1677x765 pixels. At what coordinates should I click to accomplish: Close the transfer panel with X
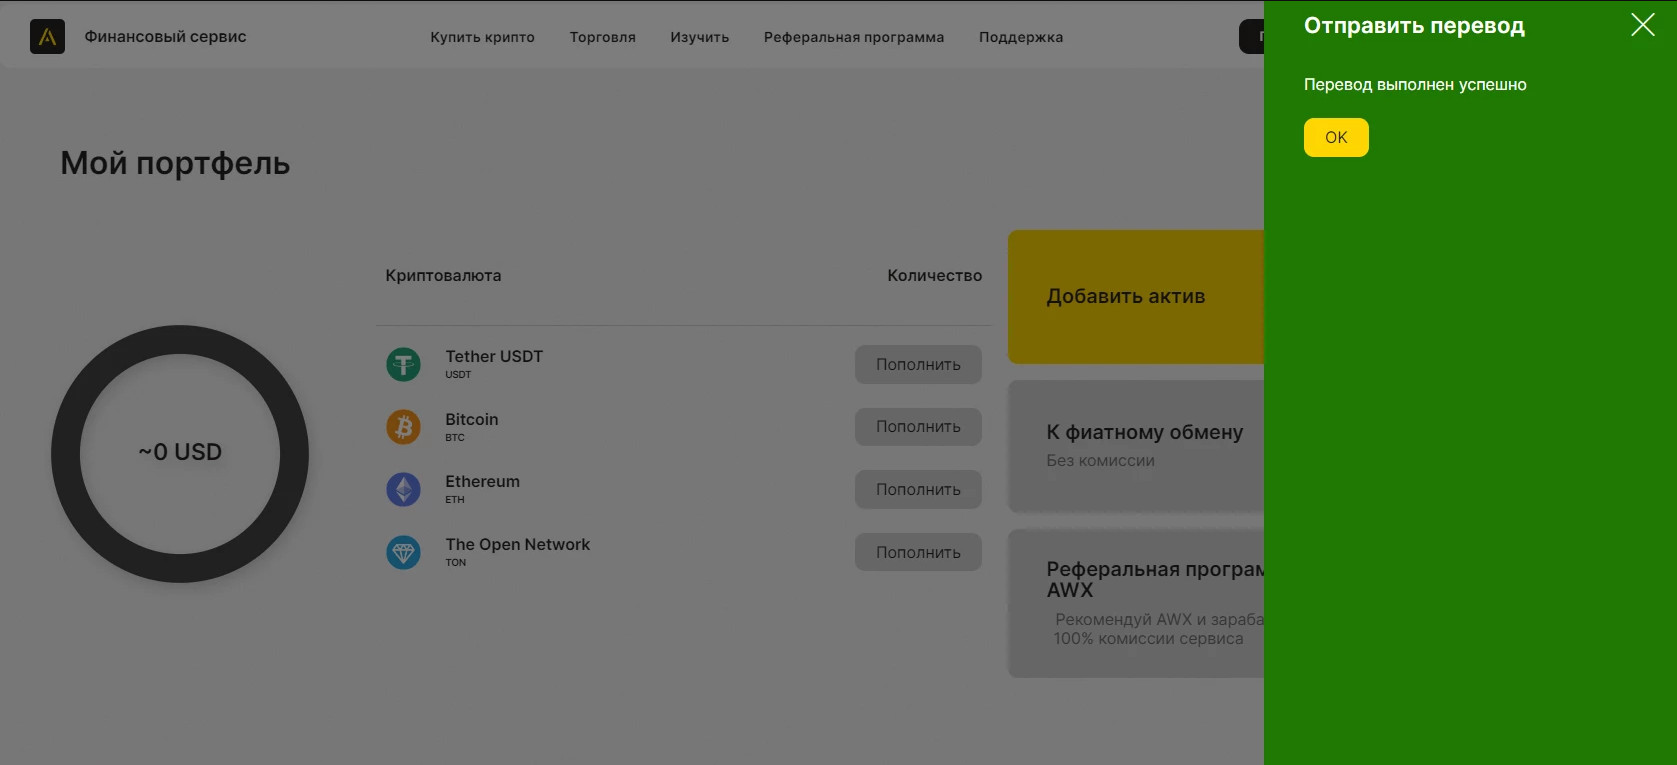point(1642,25)
